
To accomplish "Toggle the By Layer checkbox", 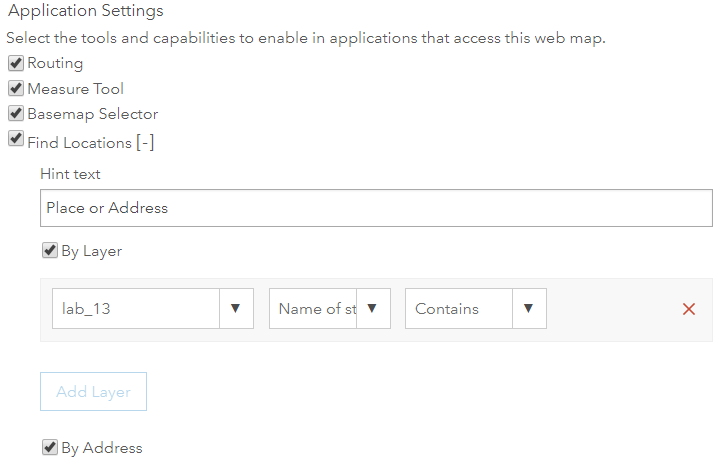I will (49, 251).
